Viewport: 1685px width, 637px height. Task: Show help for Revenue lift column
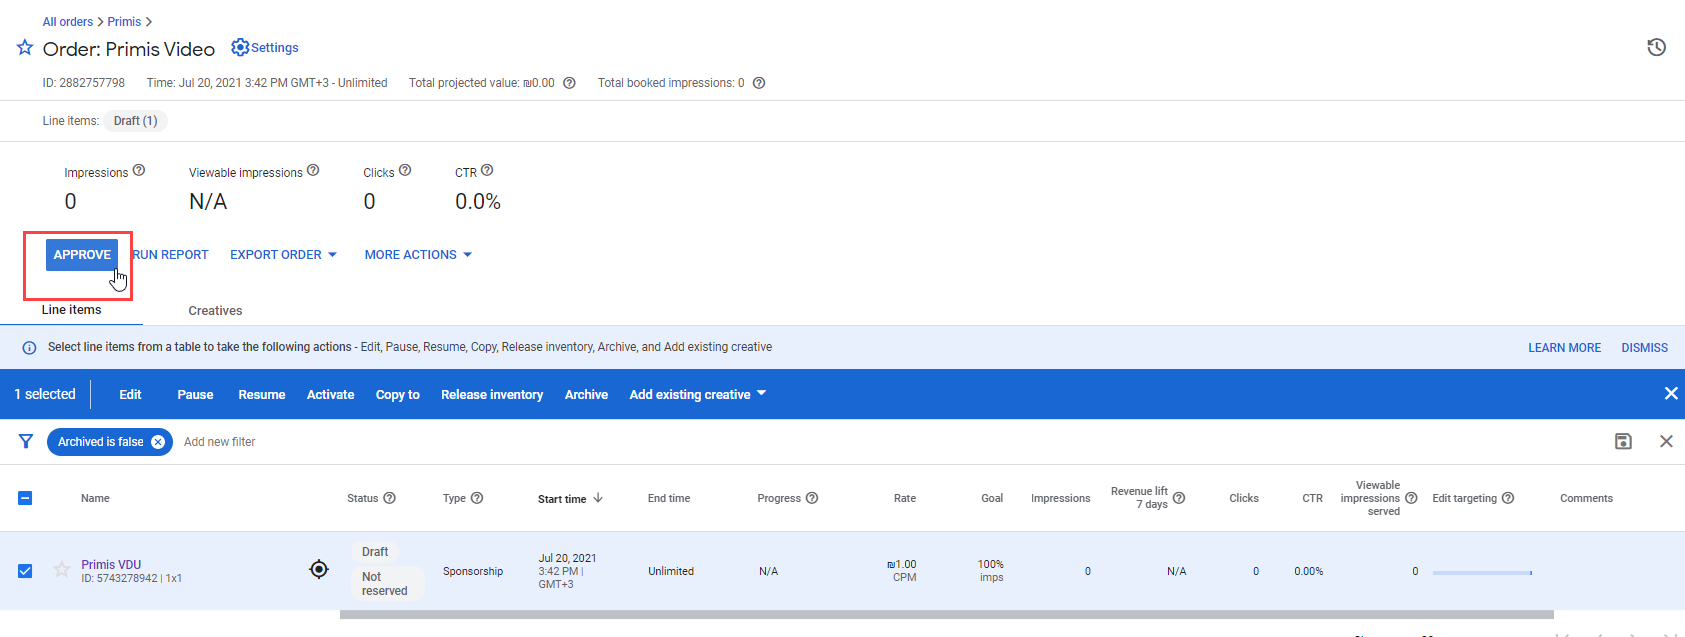[x=1179, y=498]
